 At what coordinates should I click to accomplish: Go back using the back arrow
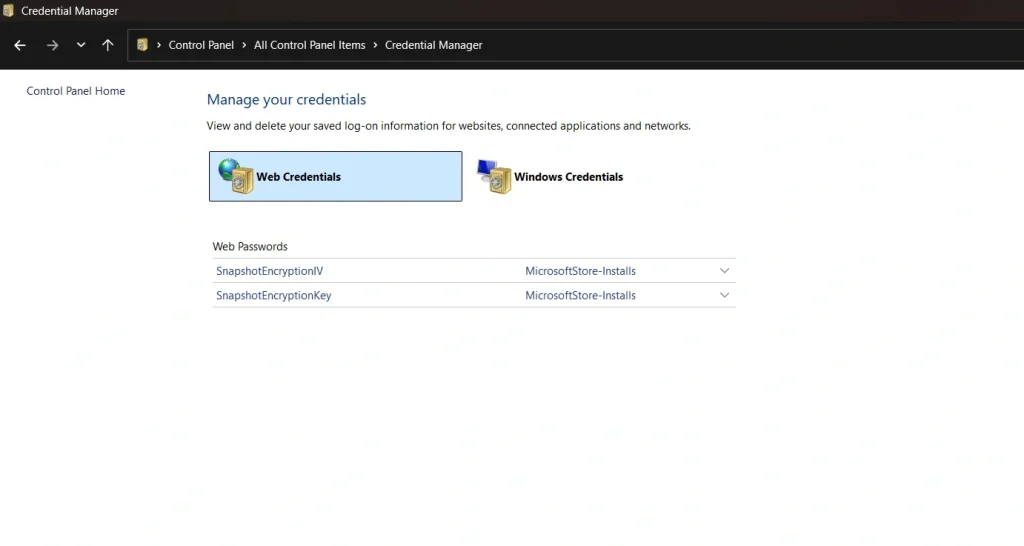point(20,45)
